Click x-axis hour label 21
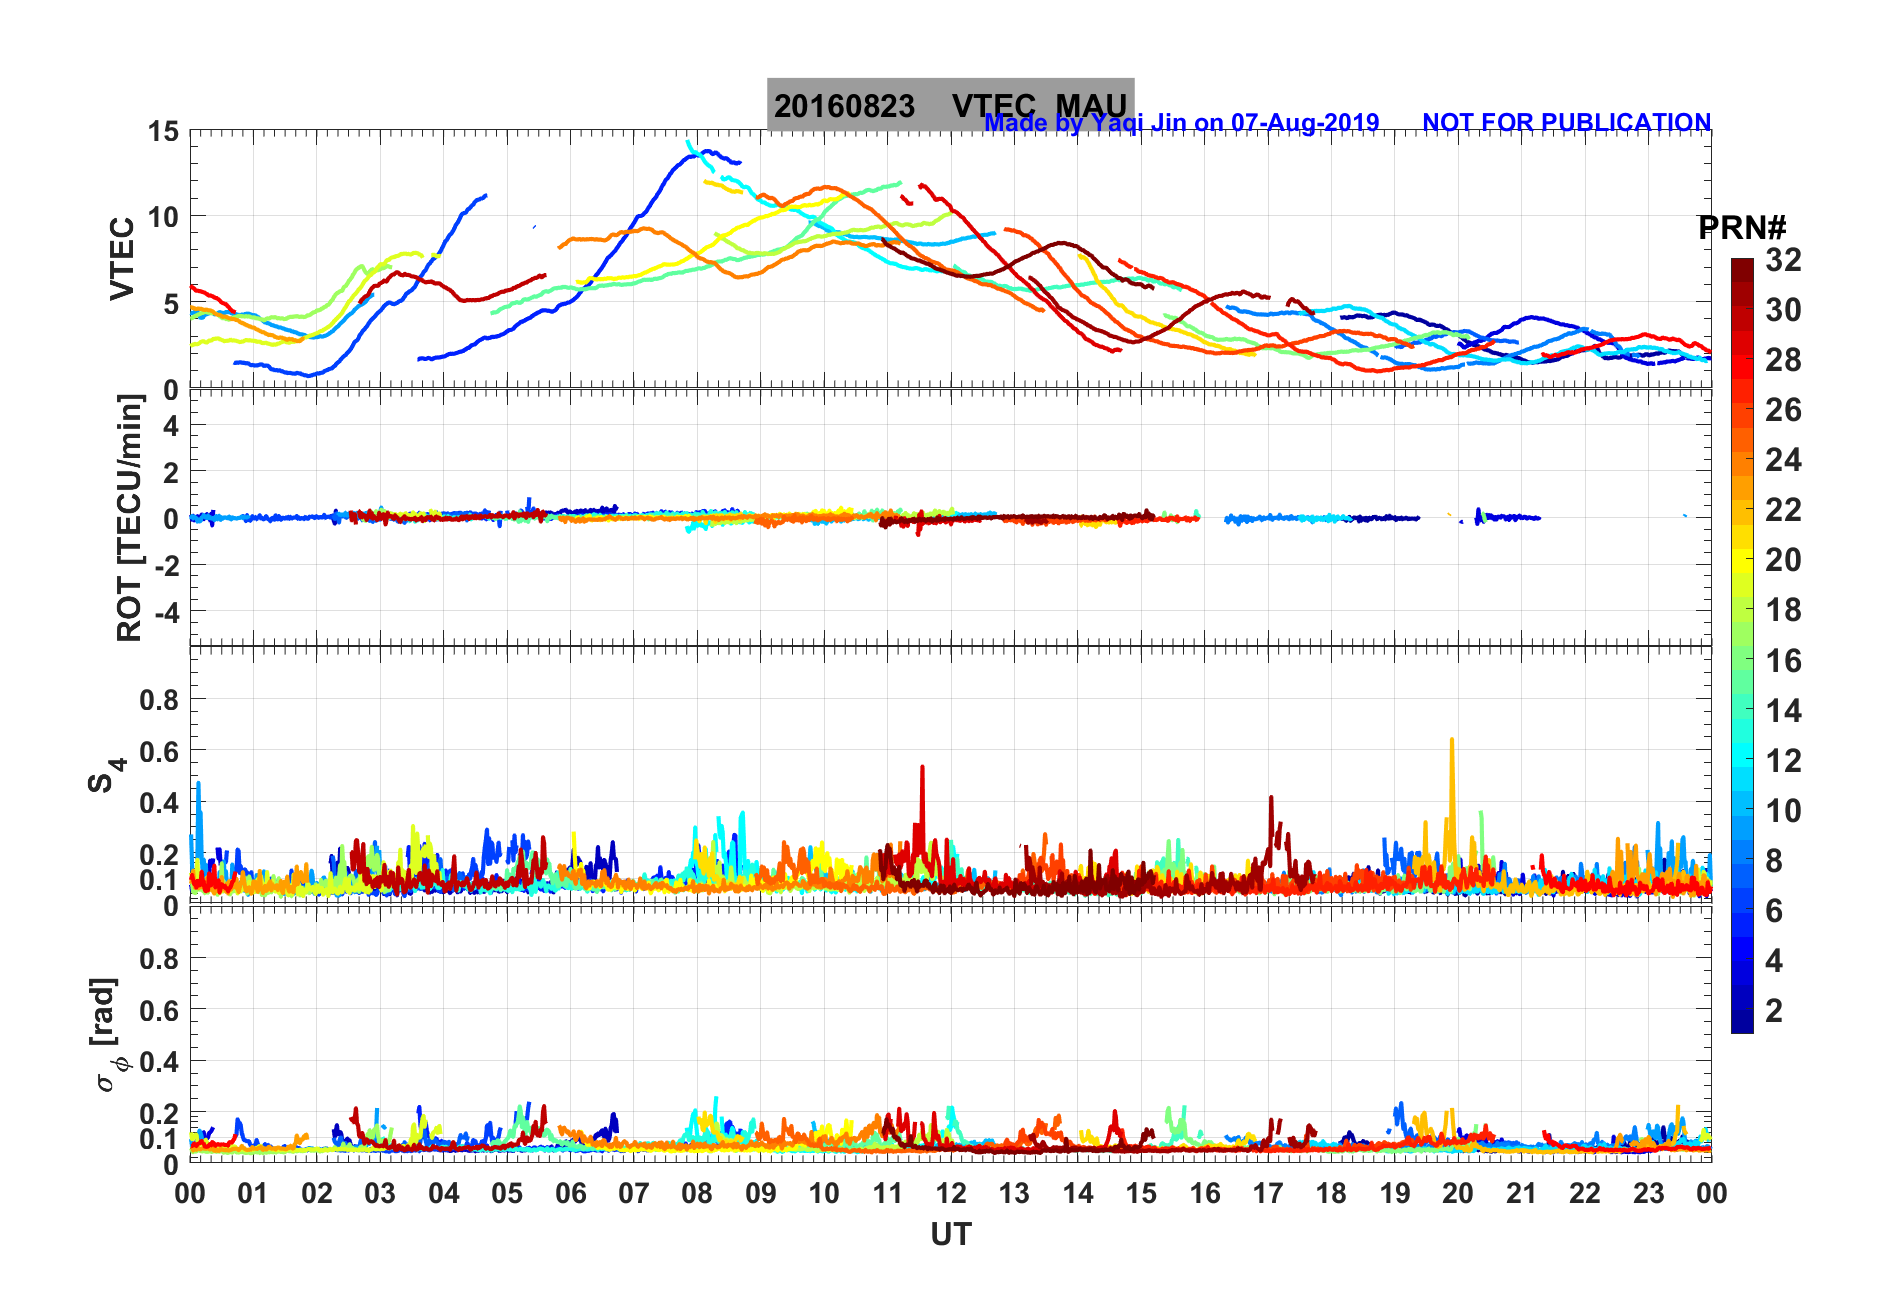1902x1292 pixels. (x=1522, y=1193)
